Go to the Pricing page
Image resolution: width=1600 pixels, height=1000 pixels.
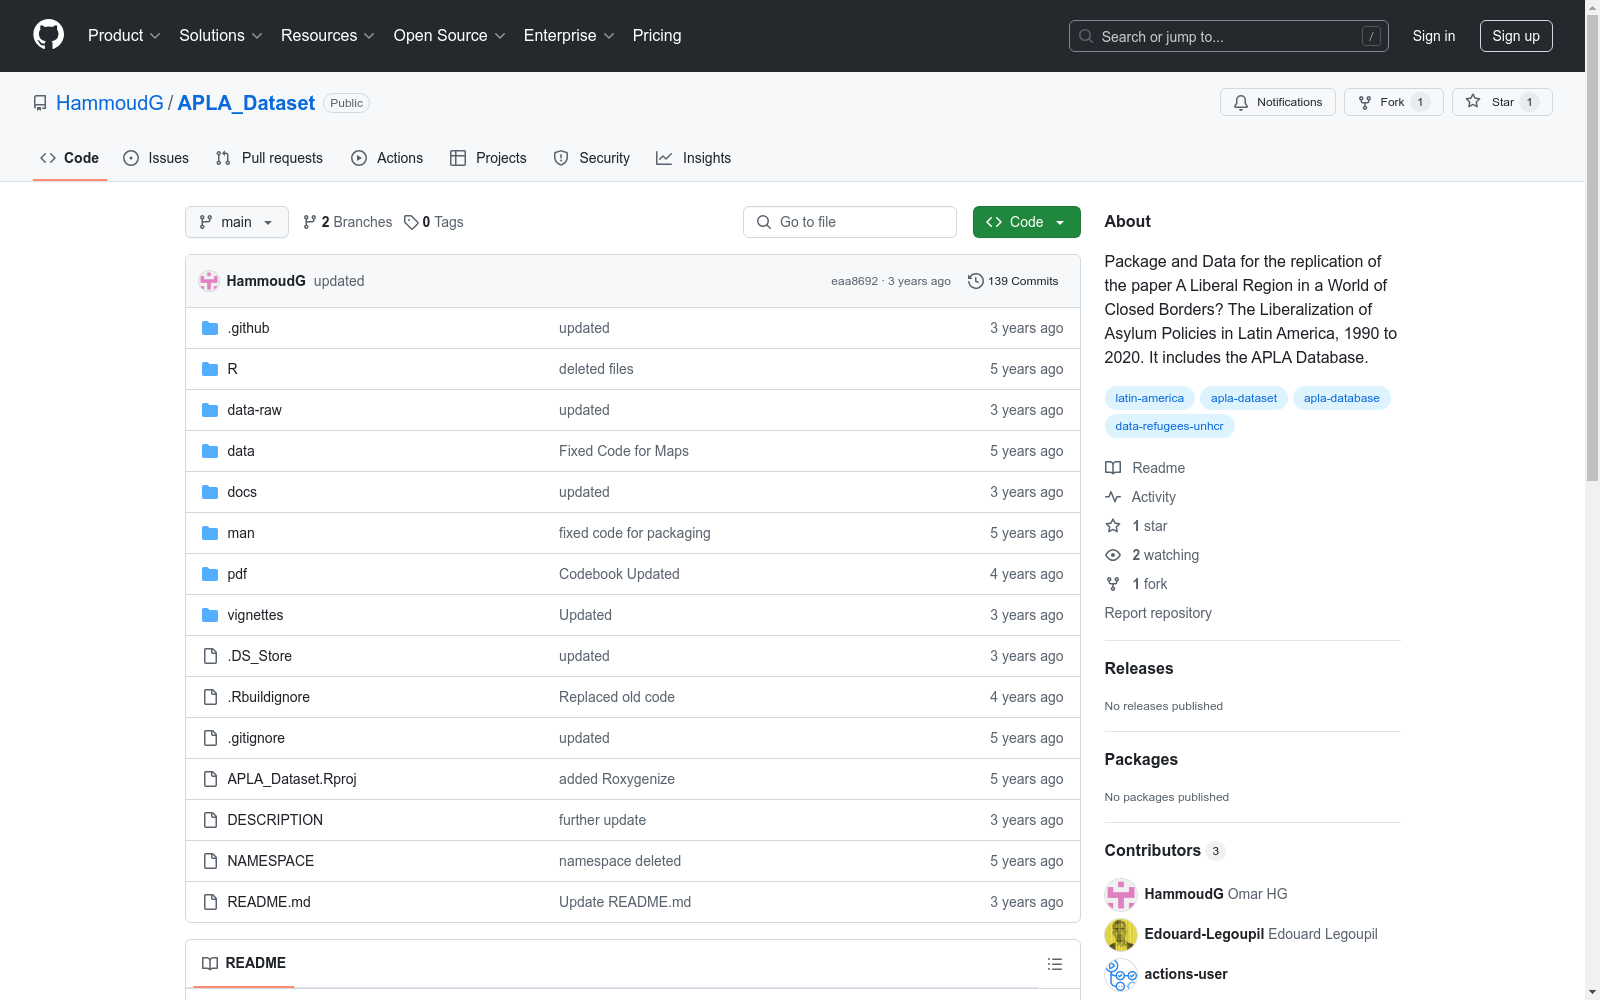point(657,36)
